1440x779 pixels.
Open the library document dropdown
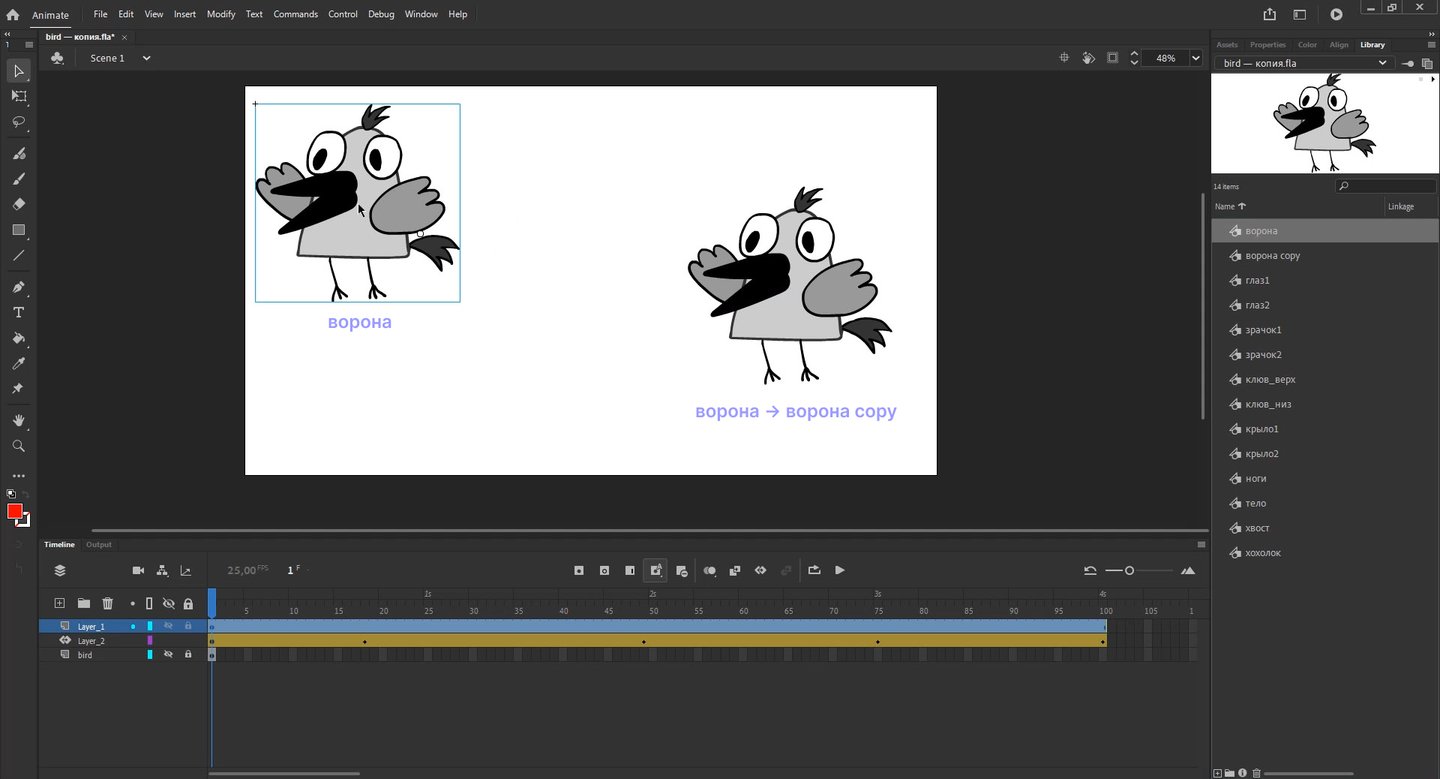1383,63
